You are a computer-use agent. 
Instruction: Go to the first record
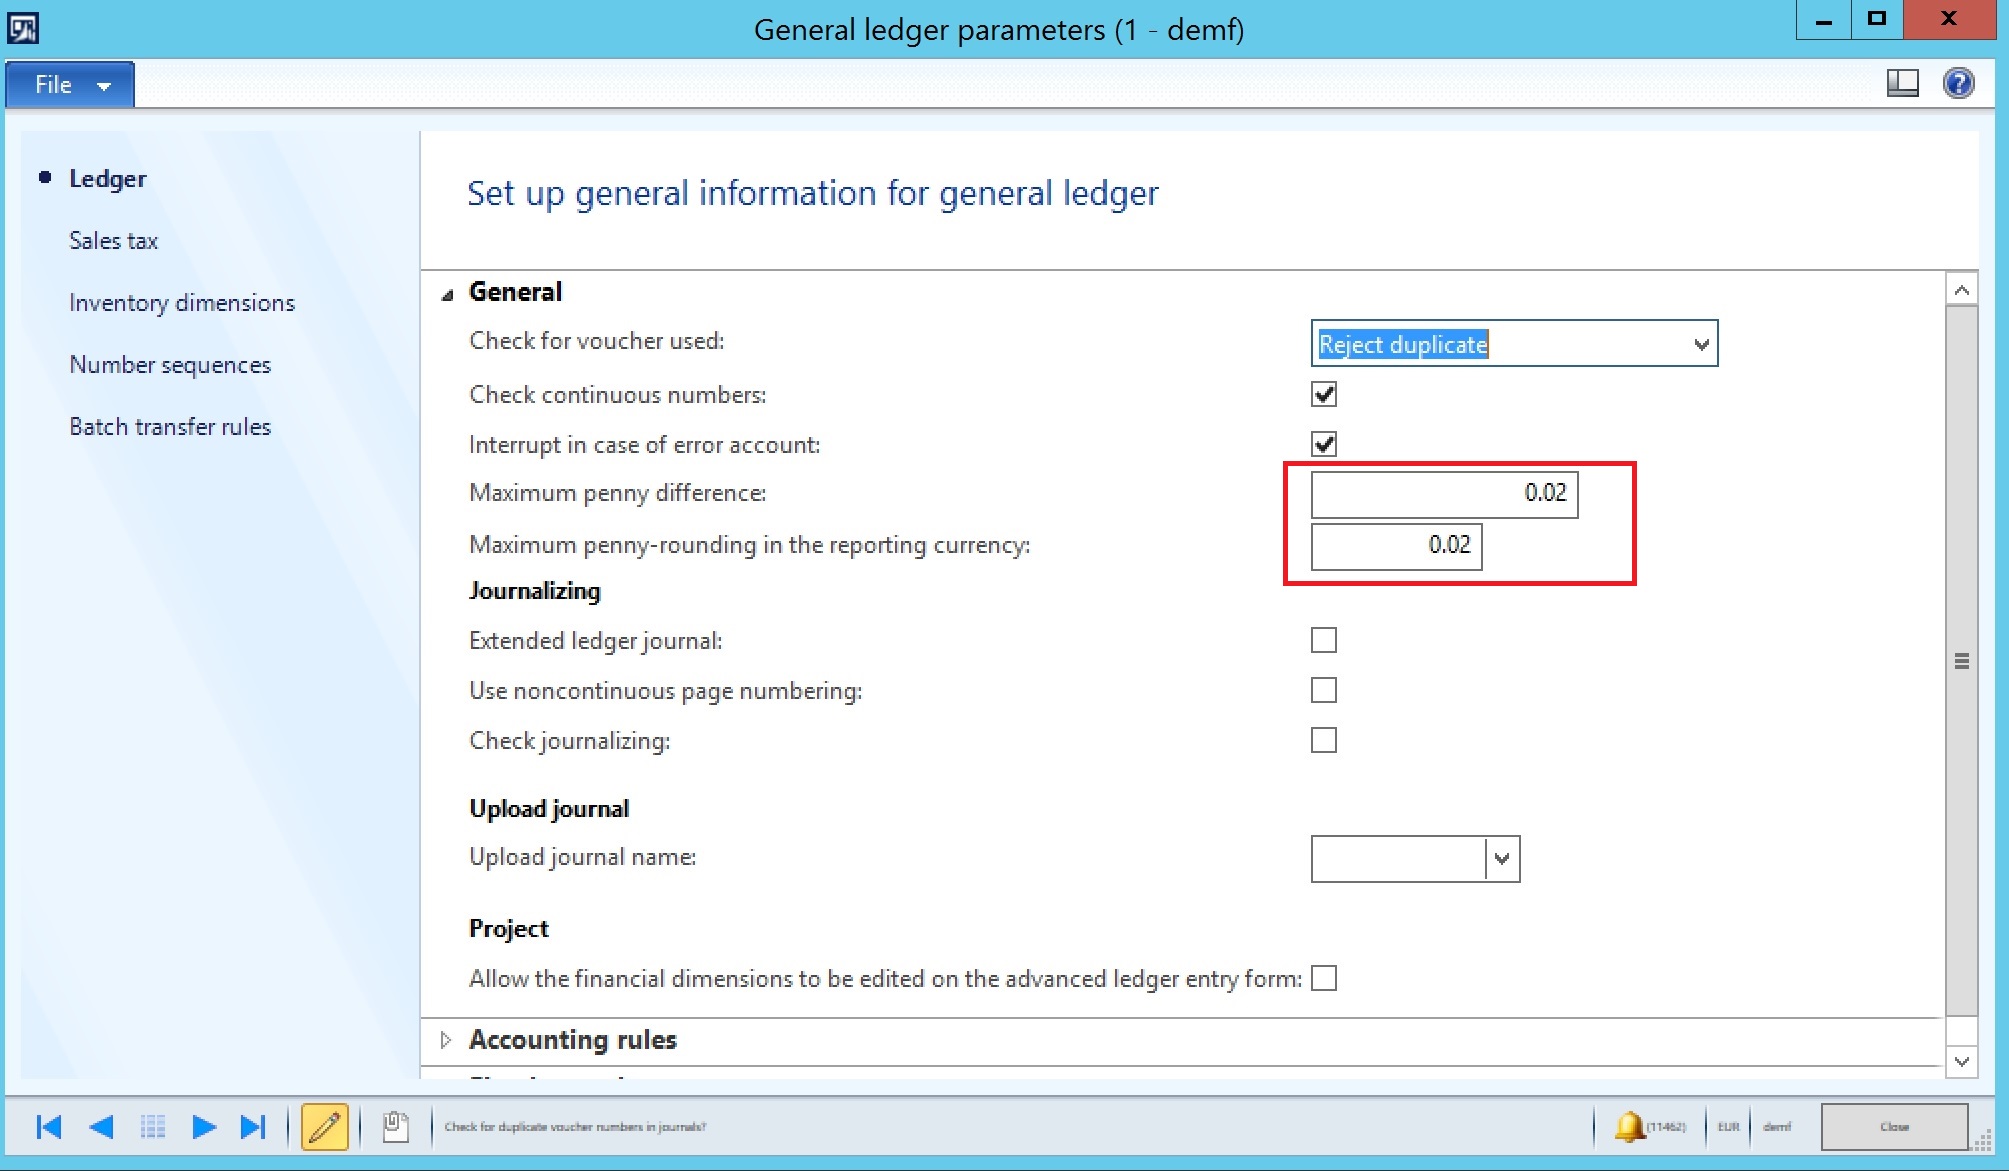coord(48,1127)
